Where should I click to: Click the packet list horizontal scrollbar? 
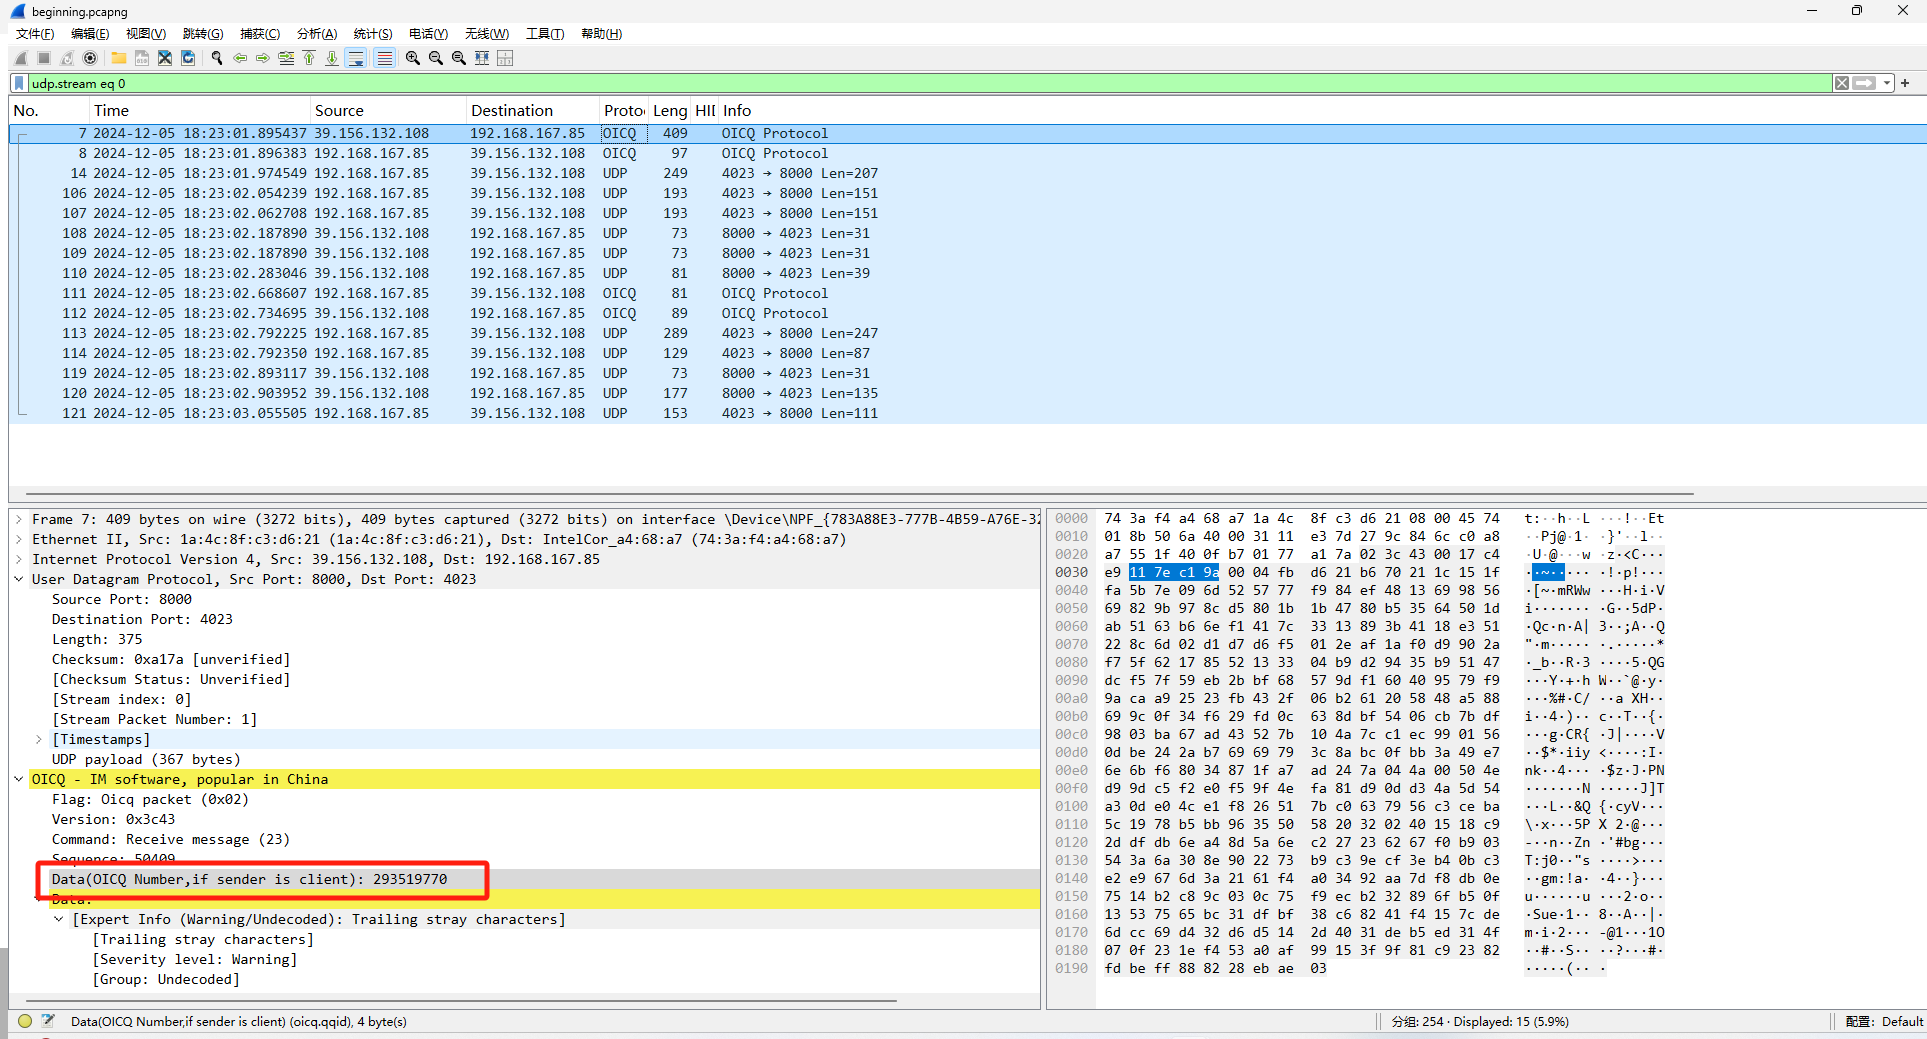coord(860,493)
